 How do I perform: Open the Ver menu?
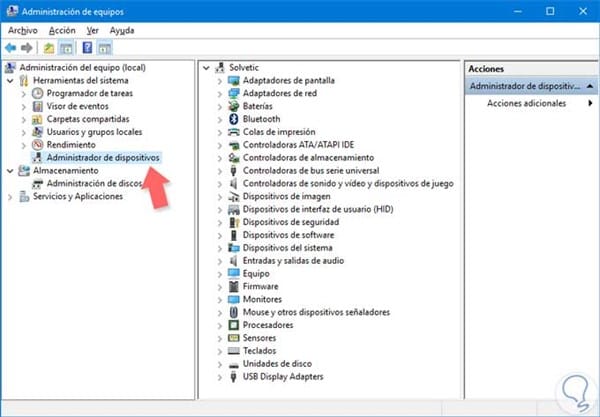[92, 31]
